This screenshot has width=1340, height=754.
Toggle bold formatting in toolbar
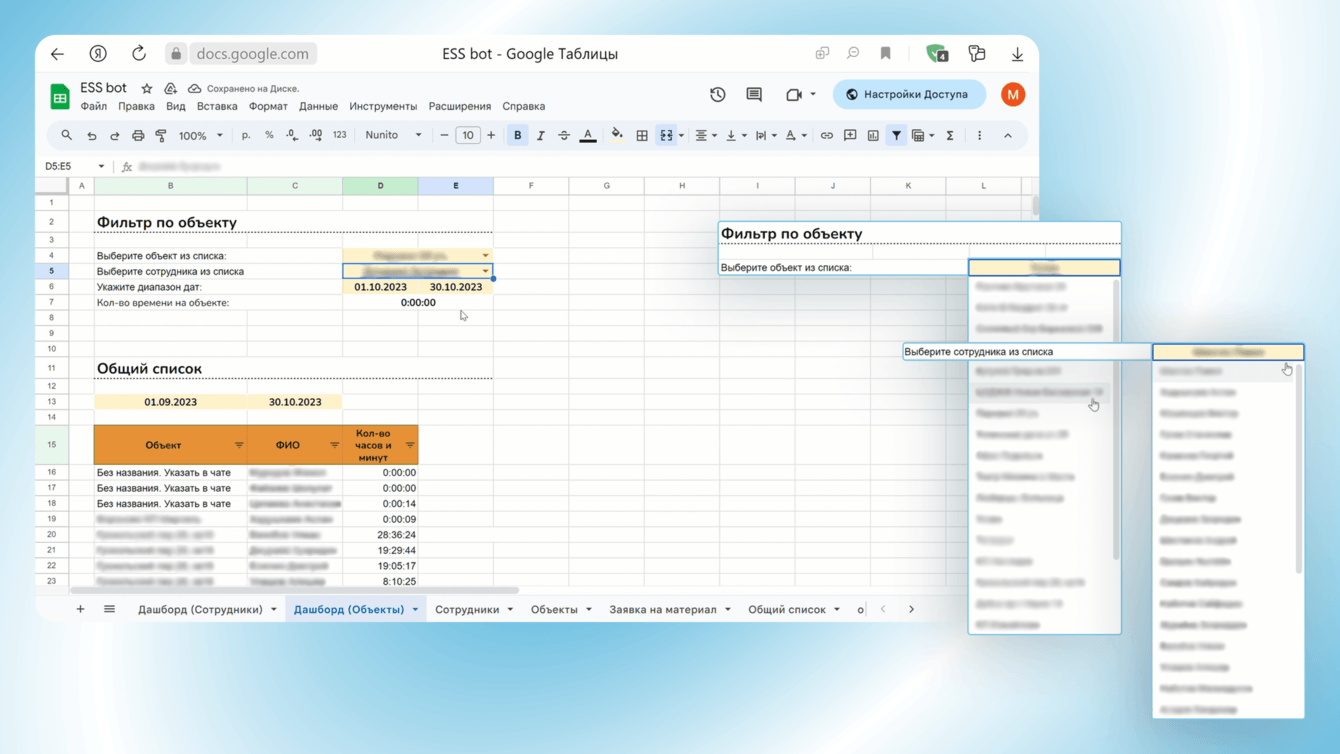pos(517,136)
